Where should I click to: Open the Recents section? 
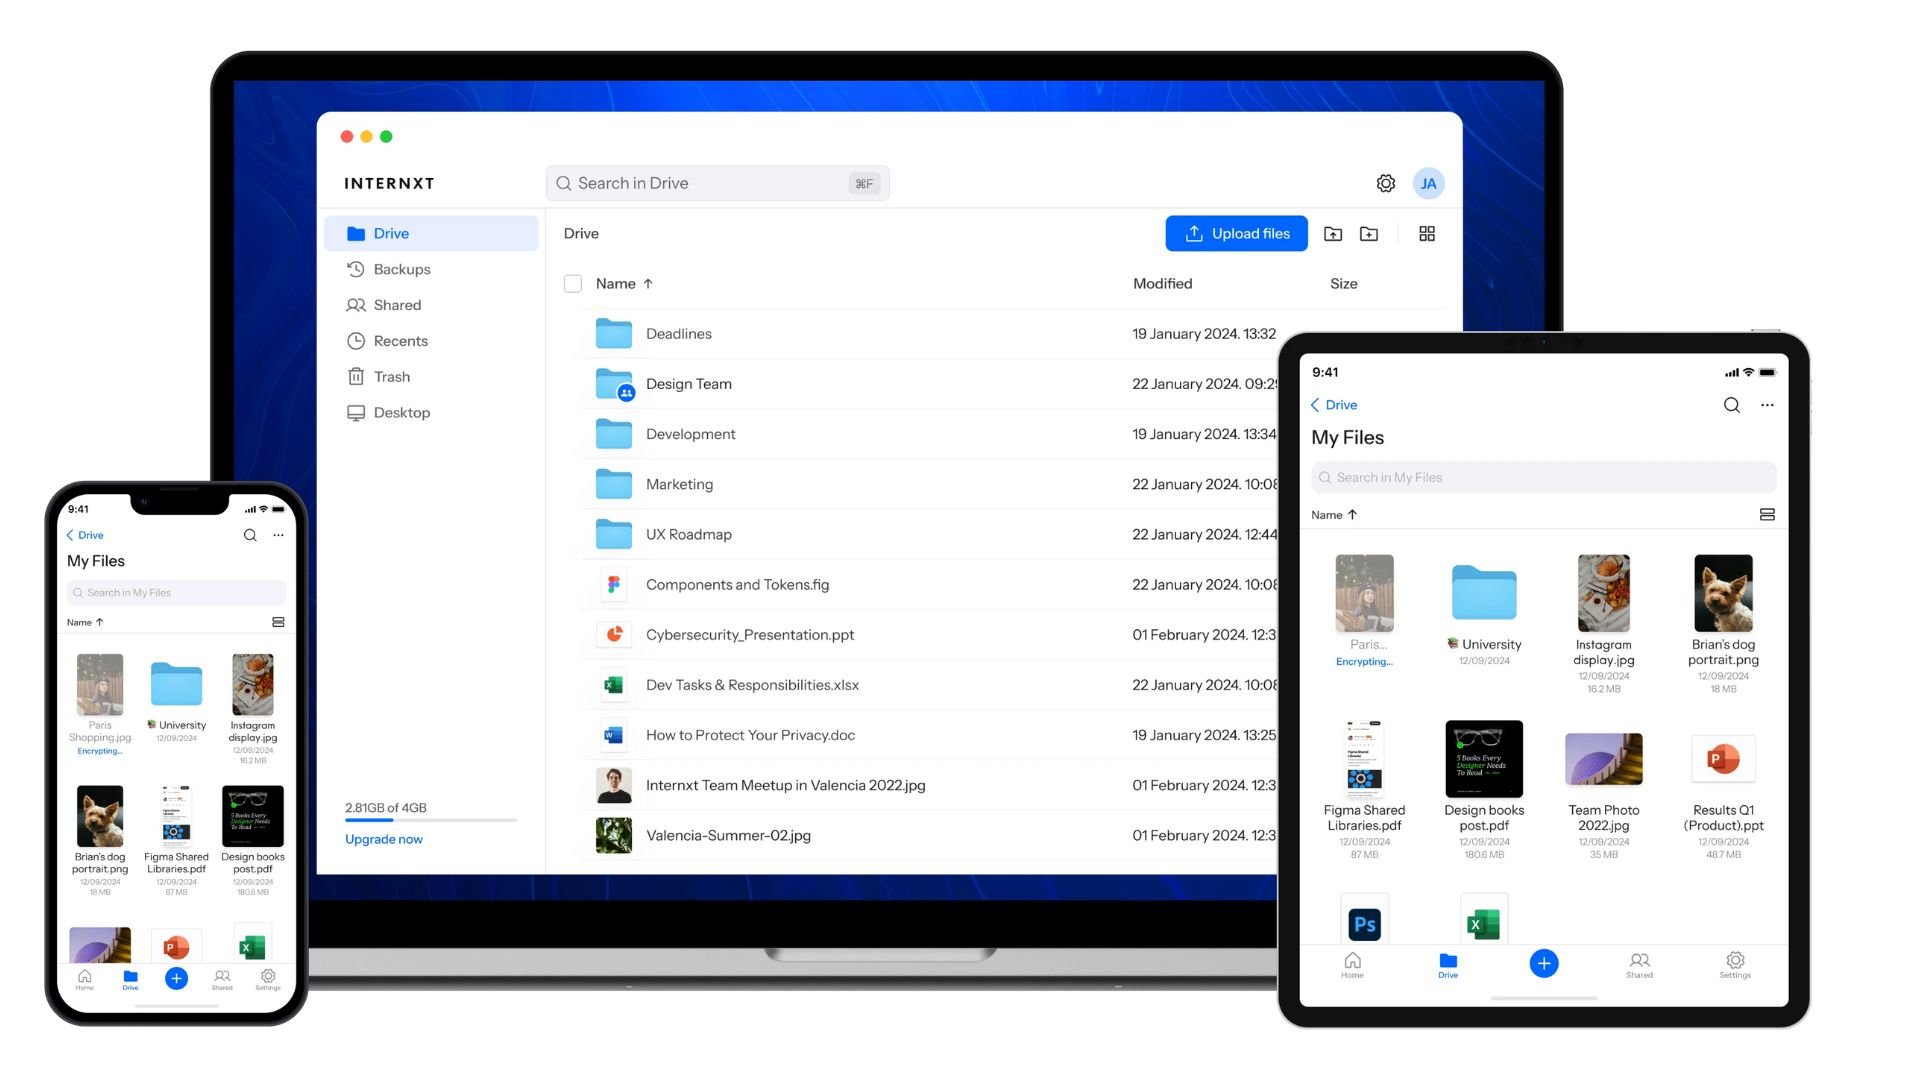[x=398, y=340]
